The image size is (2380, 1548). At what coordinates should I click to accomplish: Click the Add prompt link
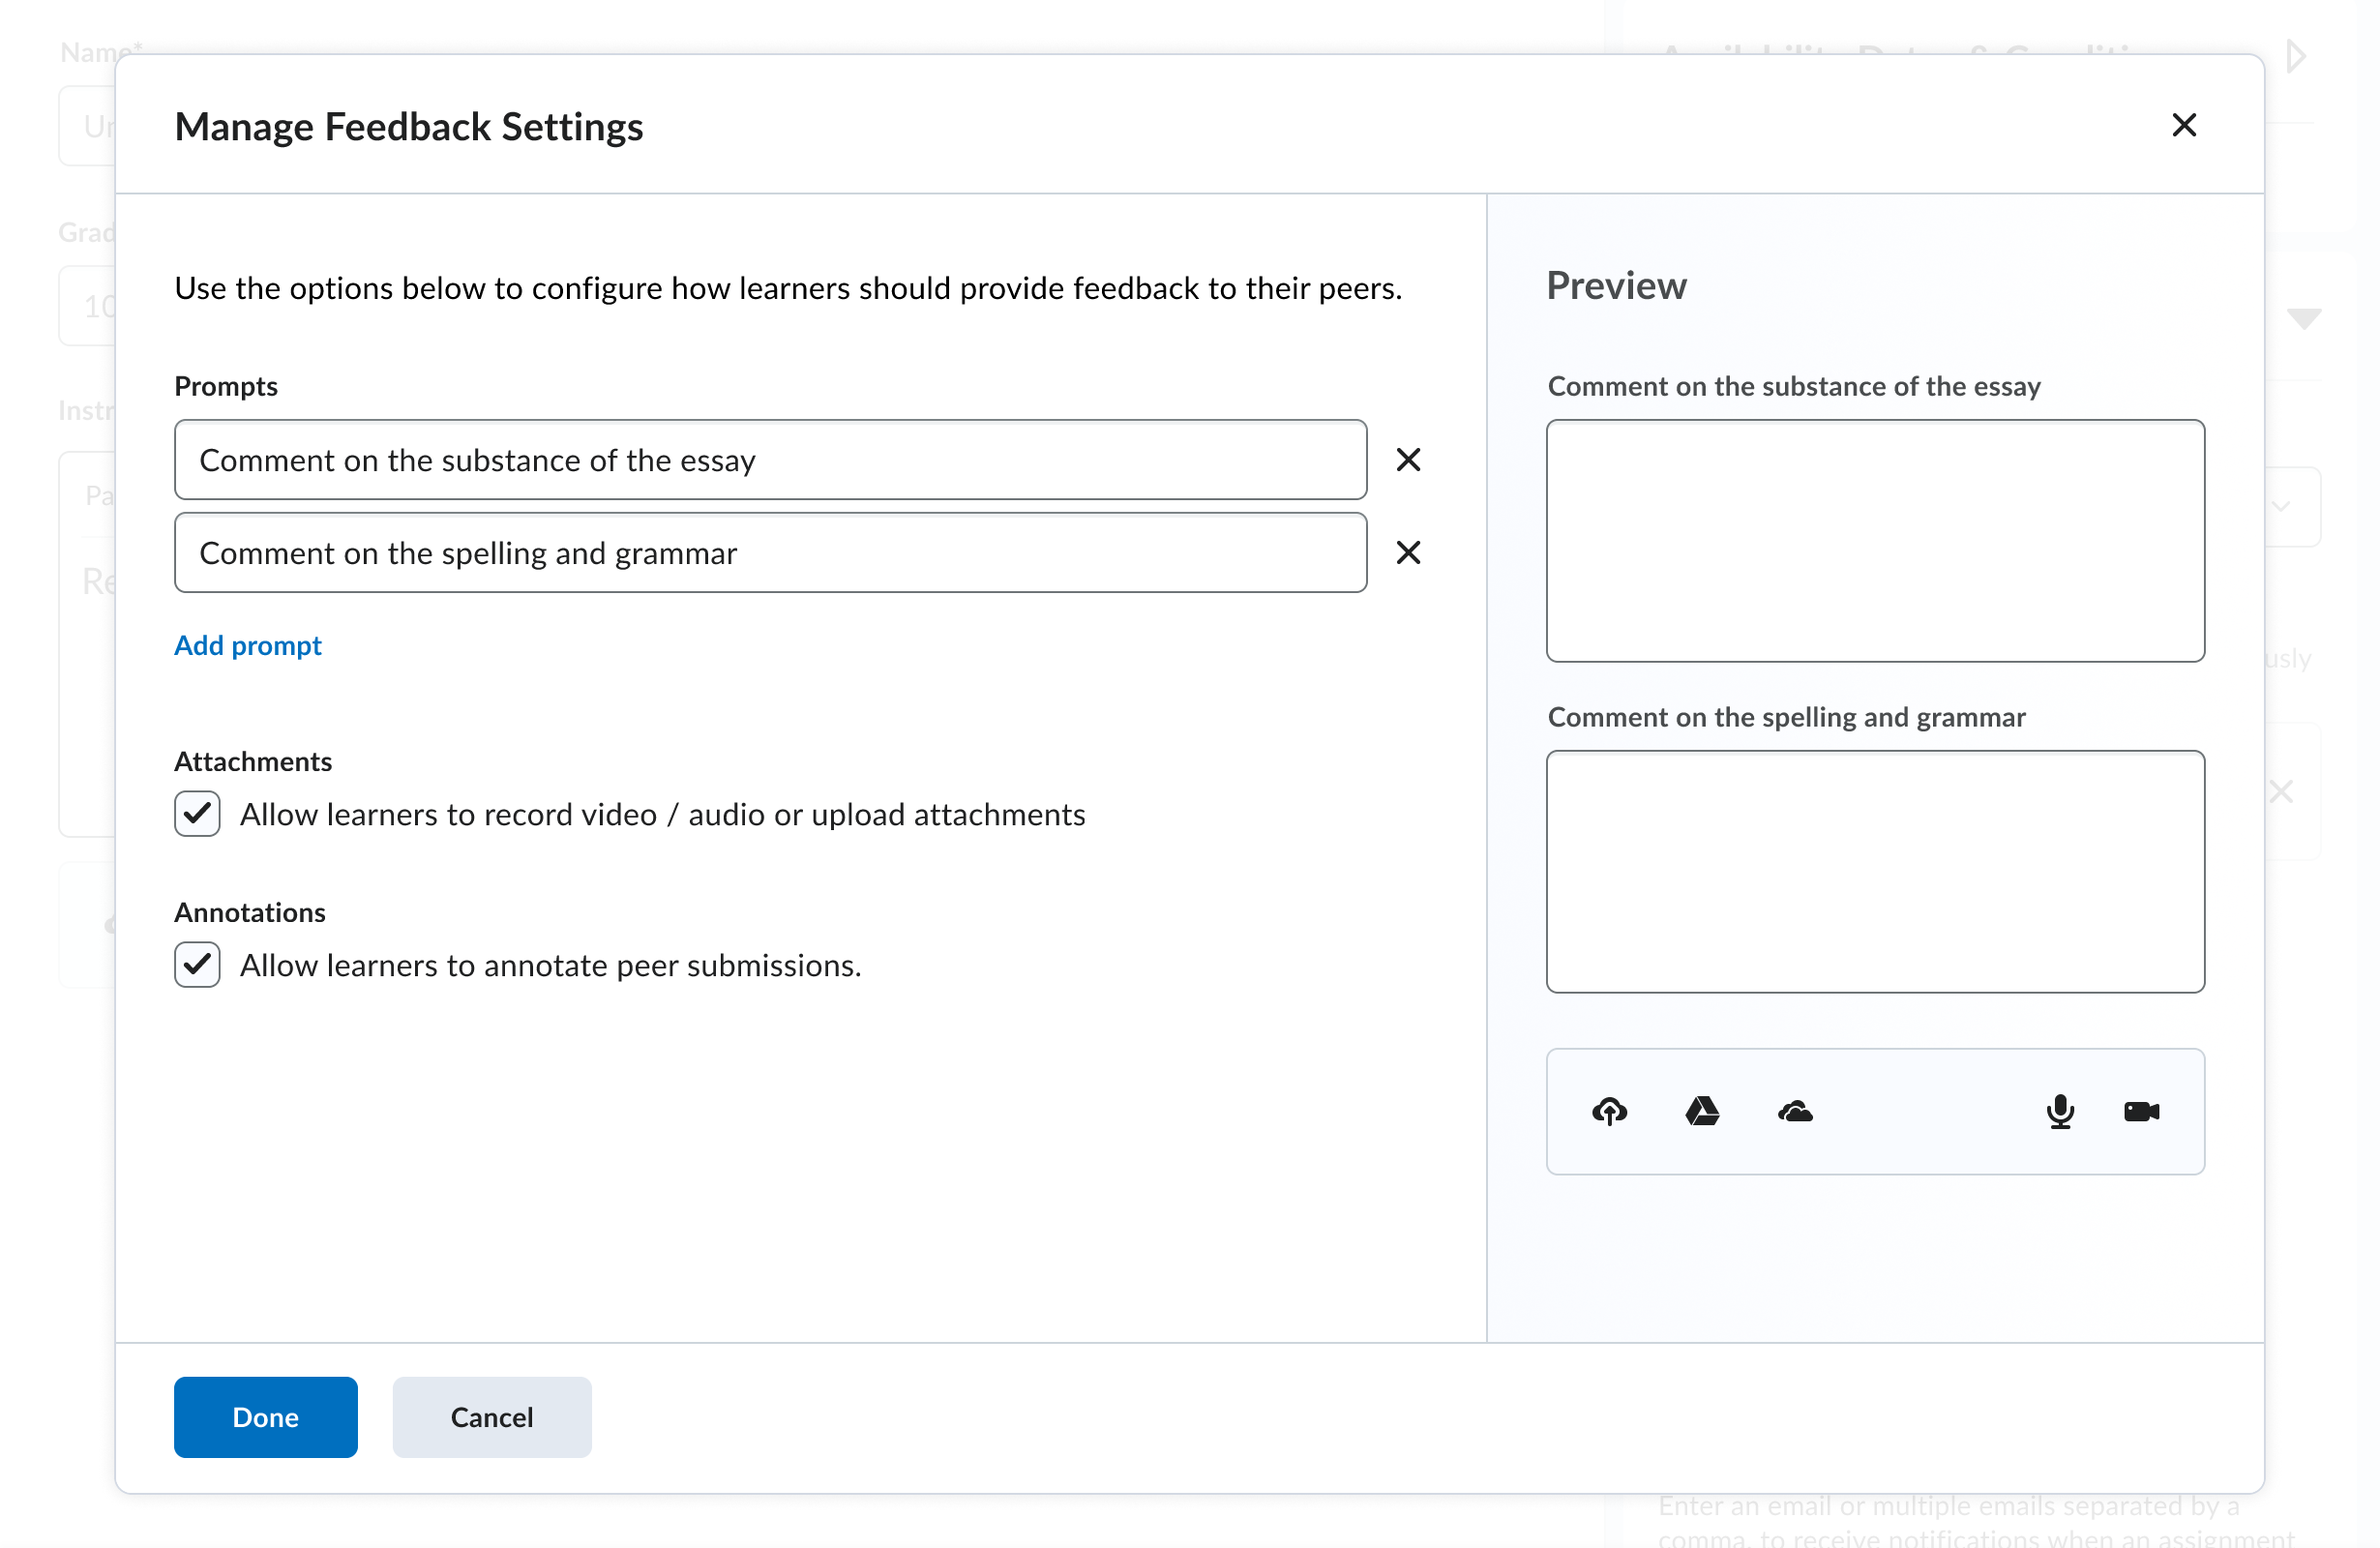click(248, 645)
